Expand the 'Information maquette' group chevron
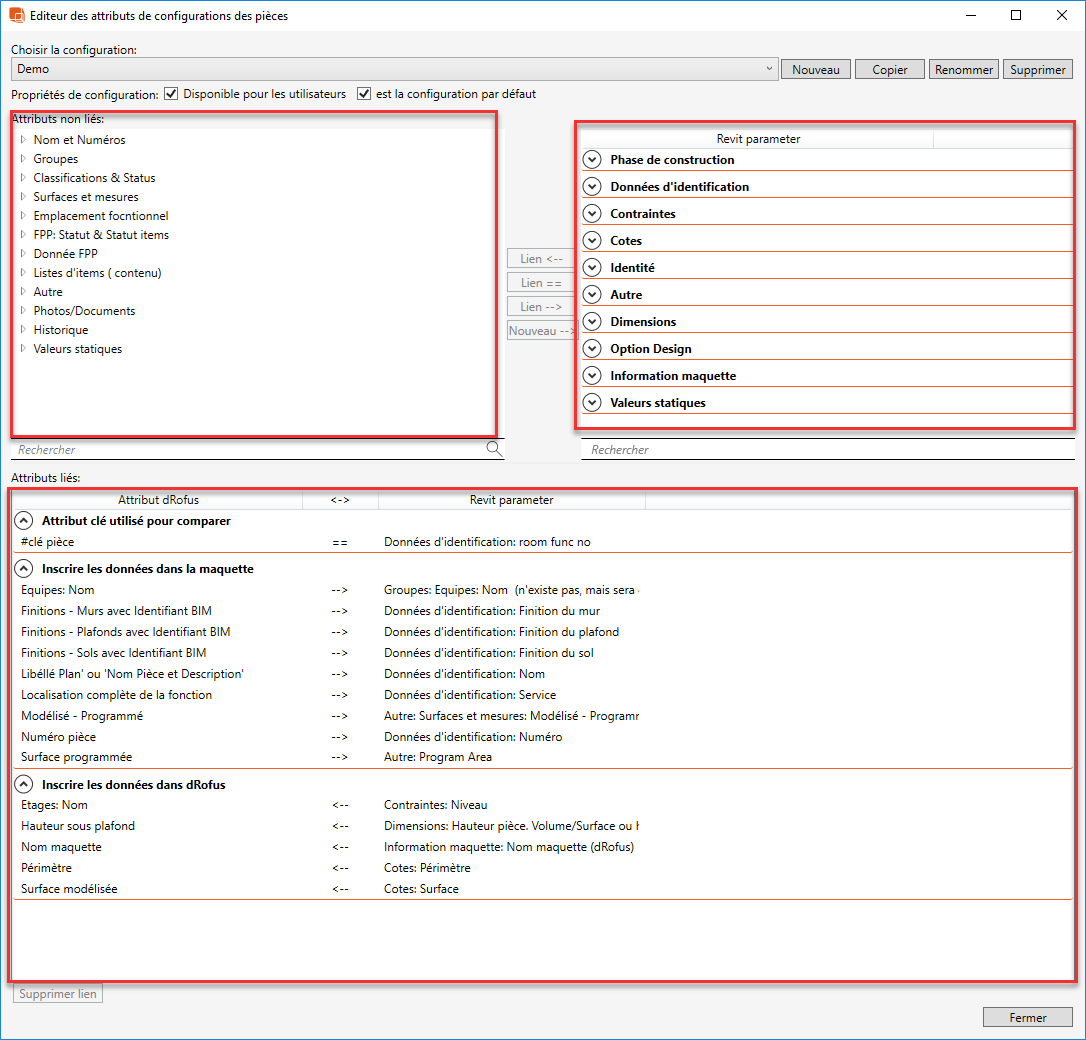 pyautogui.click(x=592, y=376)
